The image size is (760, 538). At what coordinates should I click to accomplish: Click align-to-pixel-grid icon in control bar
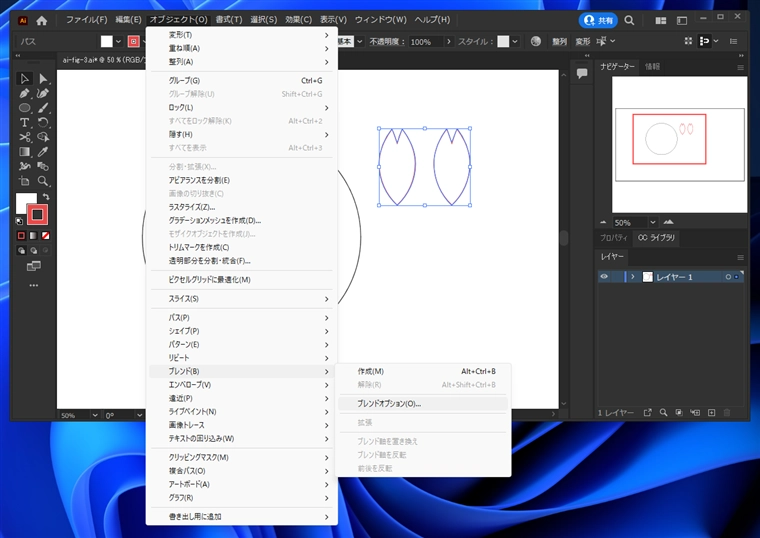pyautogui.click(x=688, y=41)
